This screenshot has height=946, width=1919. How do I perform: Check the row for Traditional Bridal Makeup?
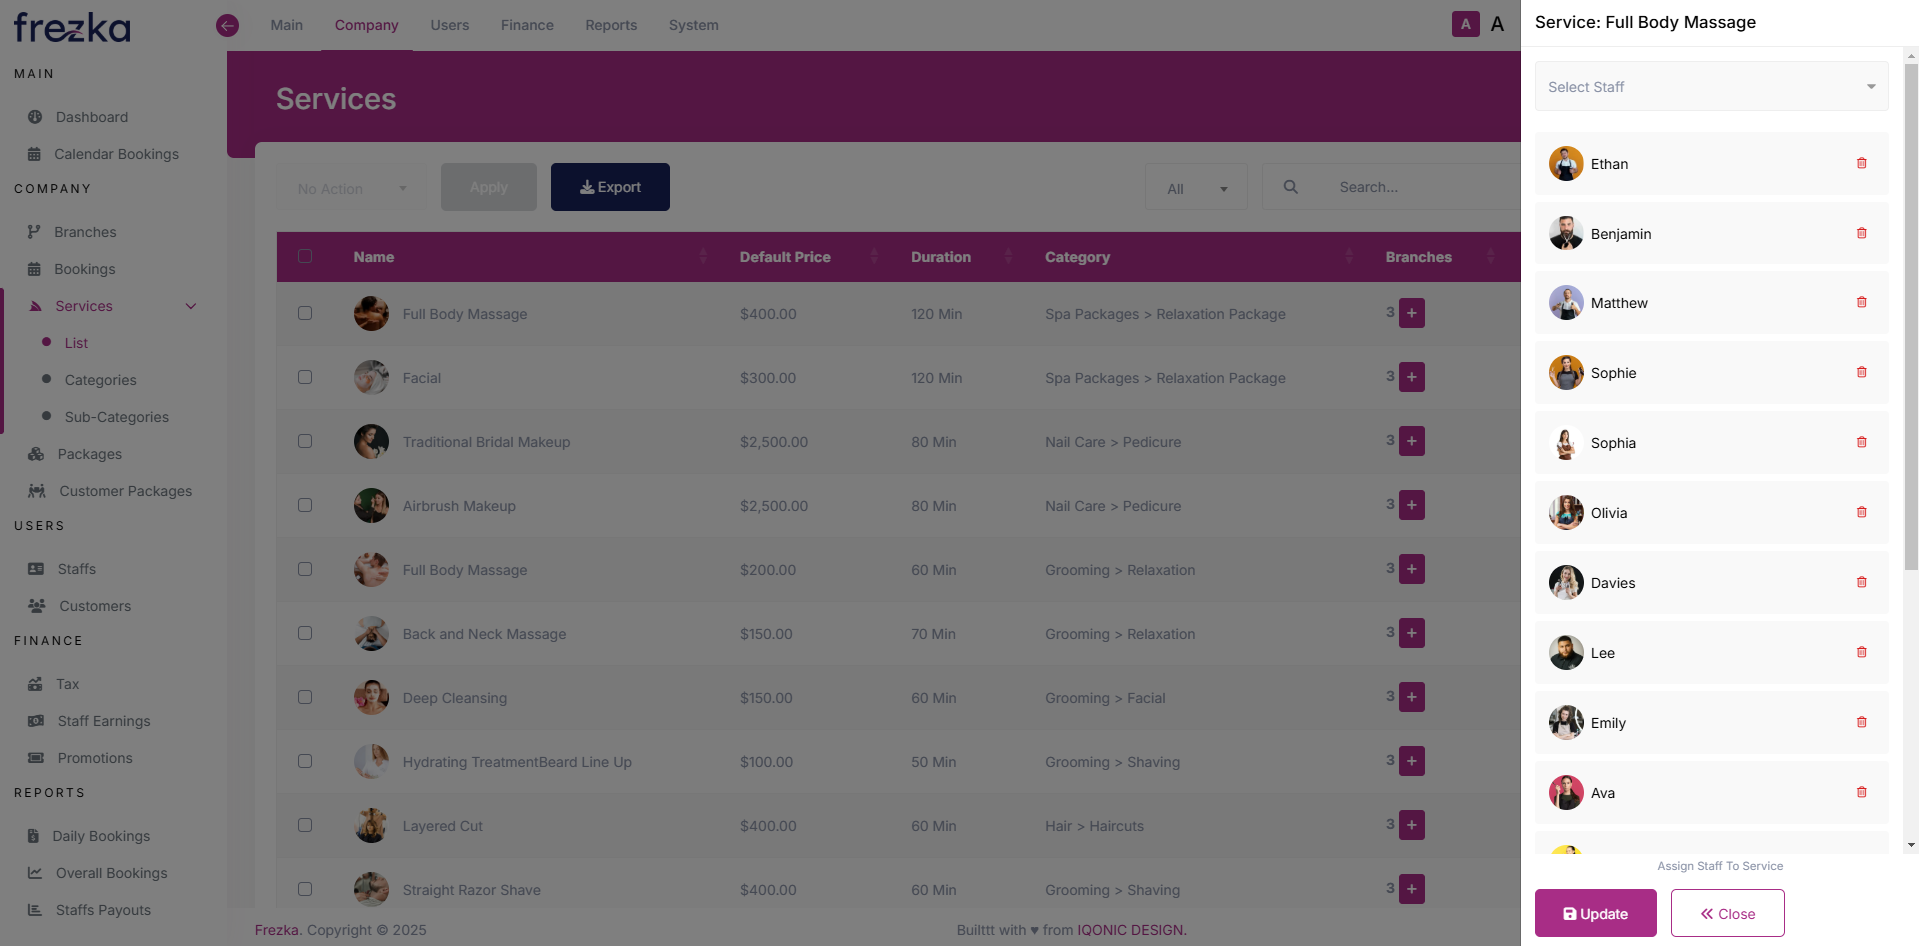click(305, 441)
